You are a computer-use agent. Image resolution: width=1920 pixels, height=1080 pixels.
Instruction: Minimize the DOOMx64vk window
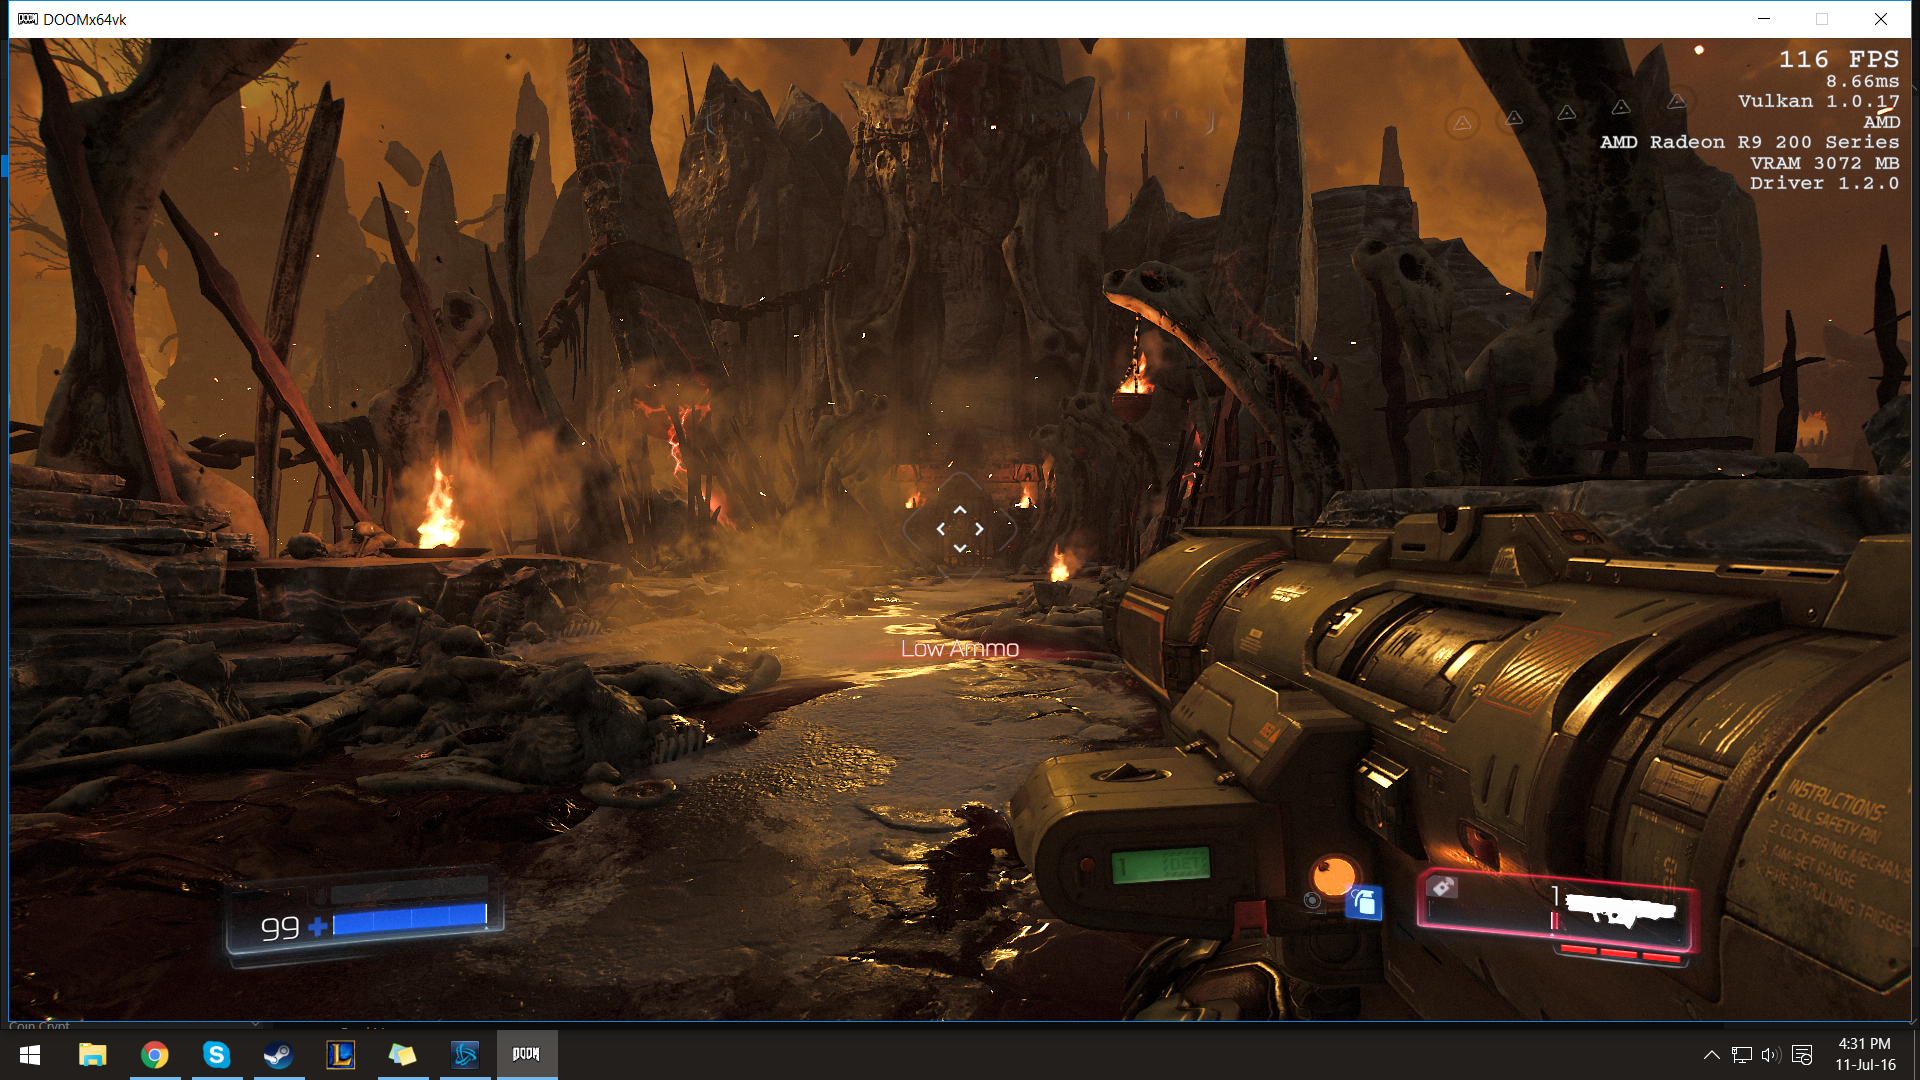(1764, 19)
